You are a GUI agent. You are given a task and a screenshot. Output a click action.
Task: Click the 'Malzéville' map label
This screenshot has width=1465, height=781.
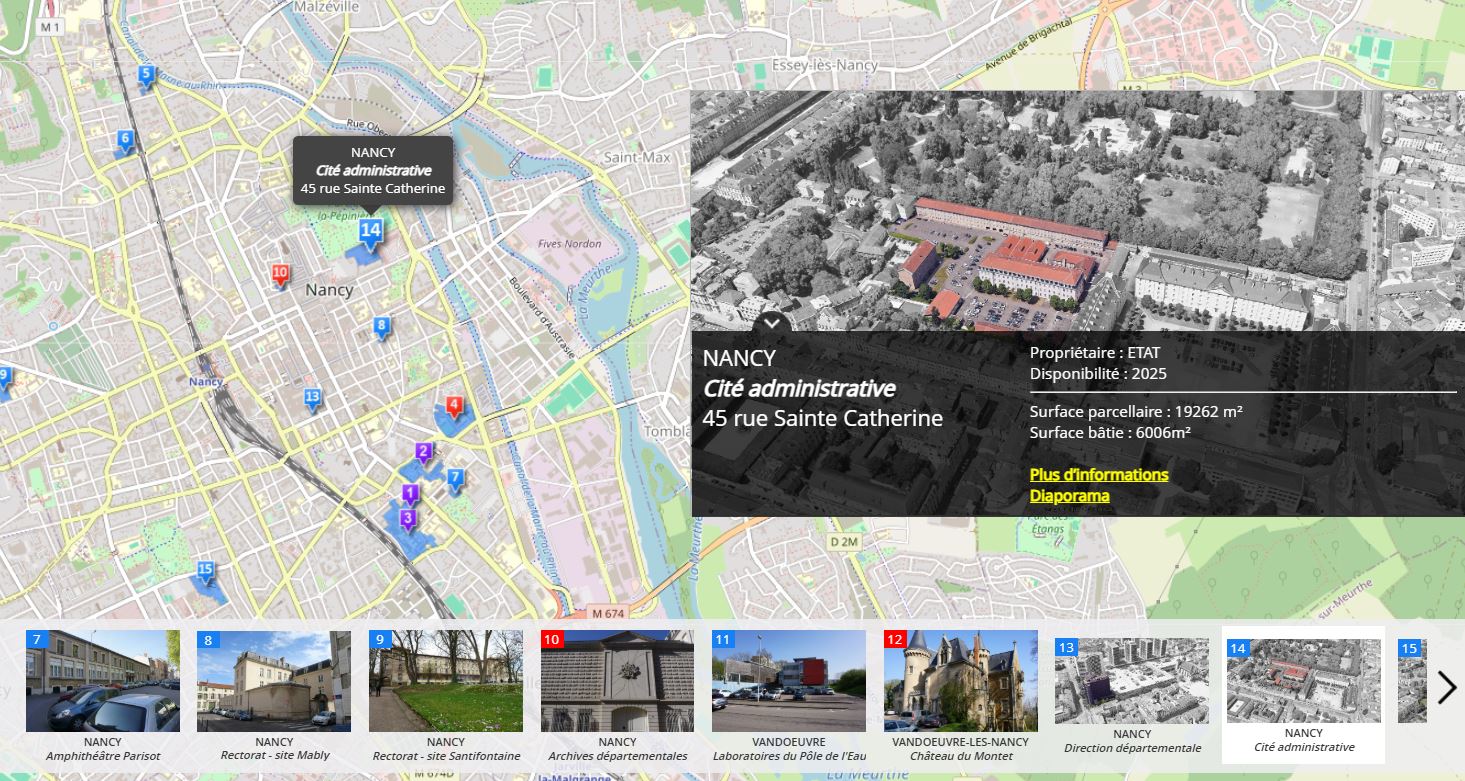(x=326, y=6)
